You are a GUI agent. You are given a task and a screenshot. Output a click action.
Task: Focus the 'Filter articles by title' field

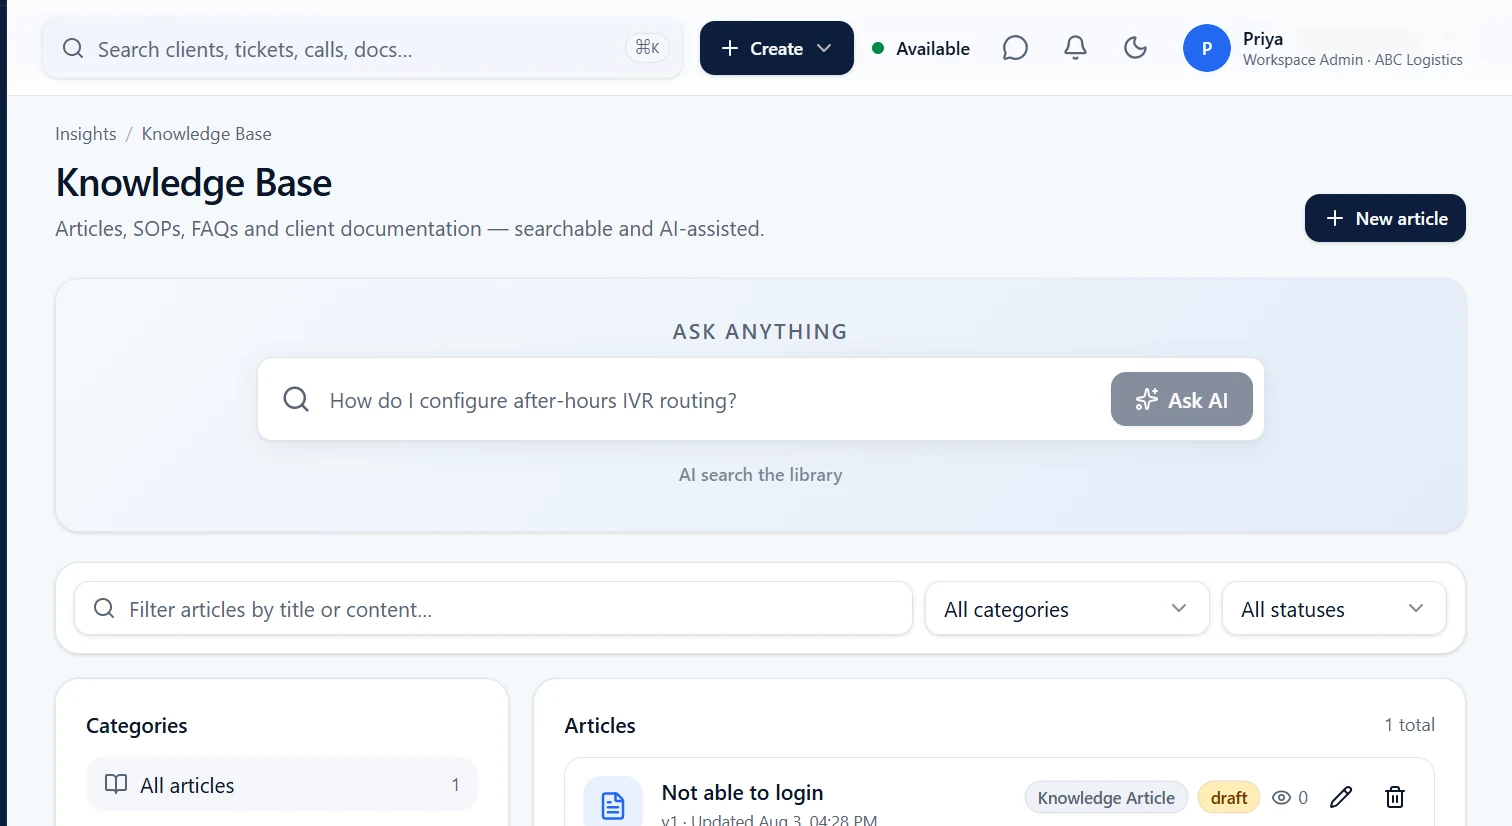click(493, 608)
